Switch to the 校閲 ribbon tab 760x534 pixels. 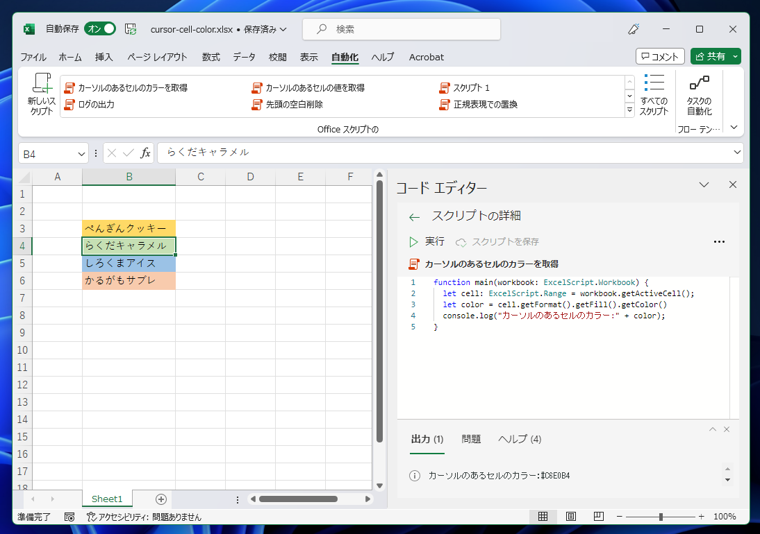click(278, 57)
